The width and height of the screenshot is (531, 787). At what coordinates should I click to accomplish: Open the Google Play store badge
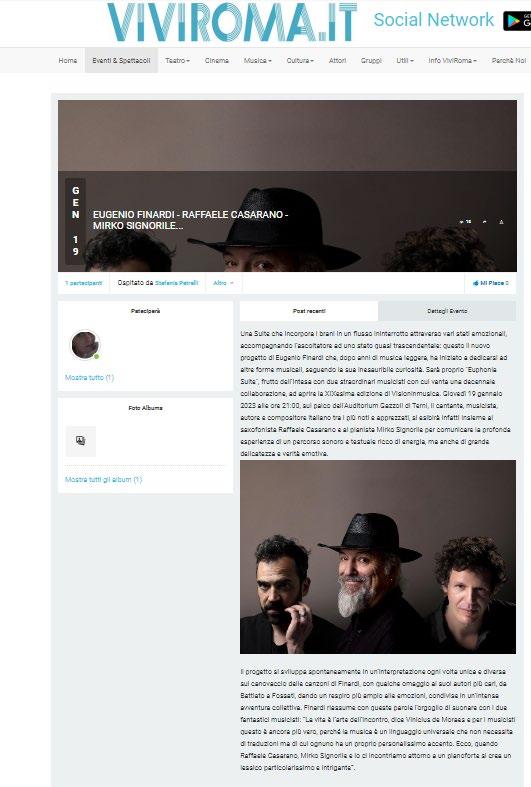coord(517,21)
